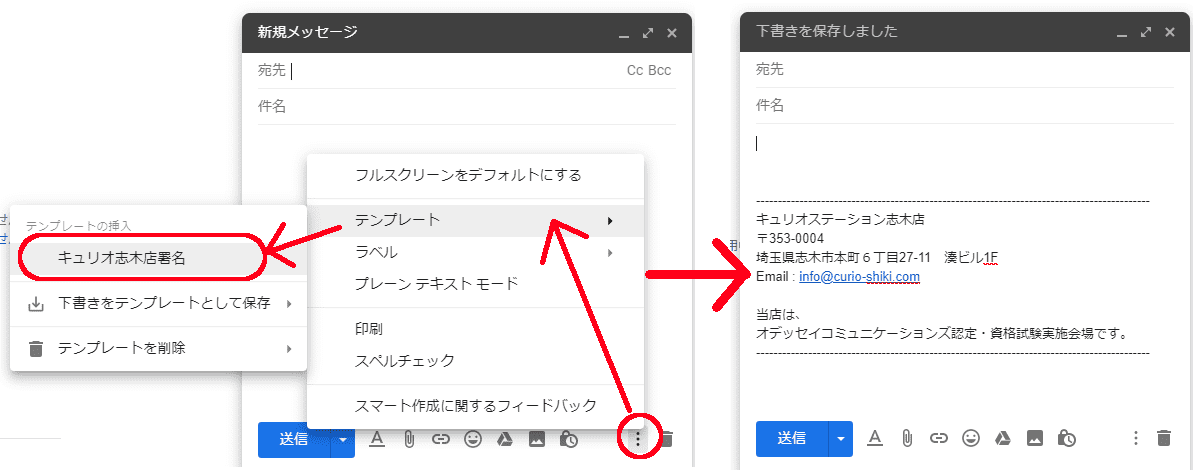Open send options arrow in New Message window
1193x470 pixels.
point(343,440)
